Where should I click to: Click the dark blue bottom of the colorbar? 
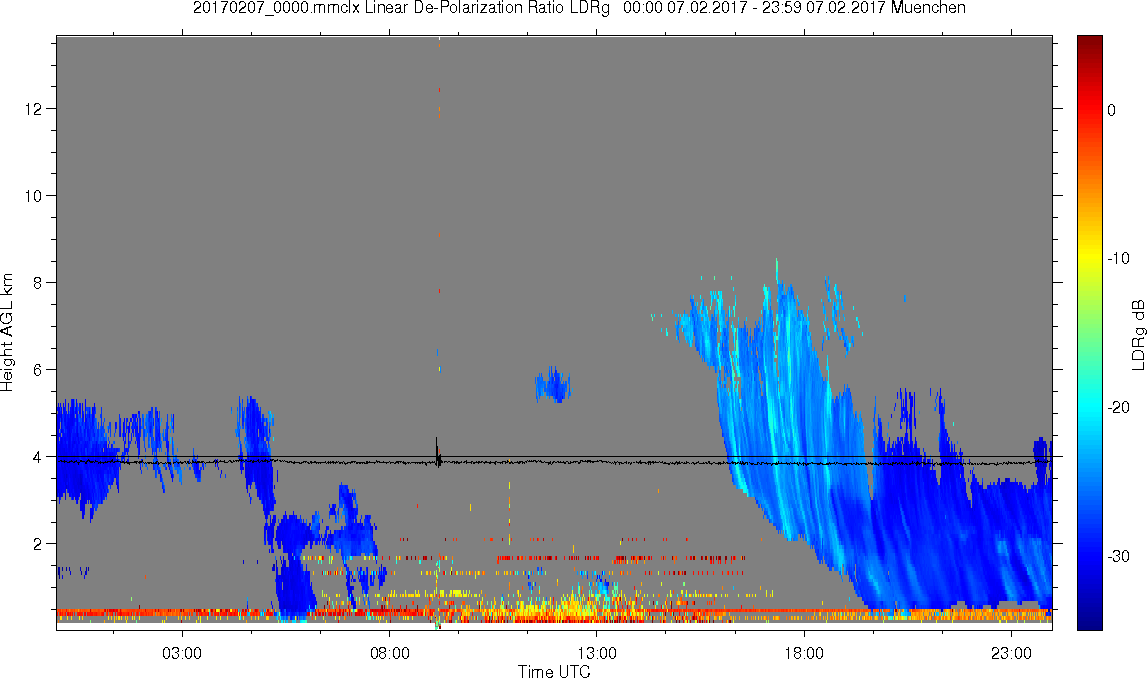tap(1090, 618)
